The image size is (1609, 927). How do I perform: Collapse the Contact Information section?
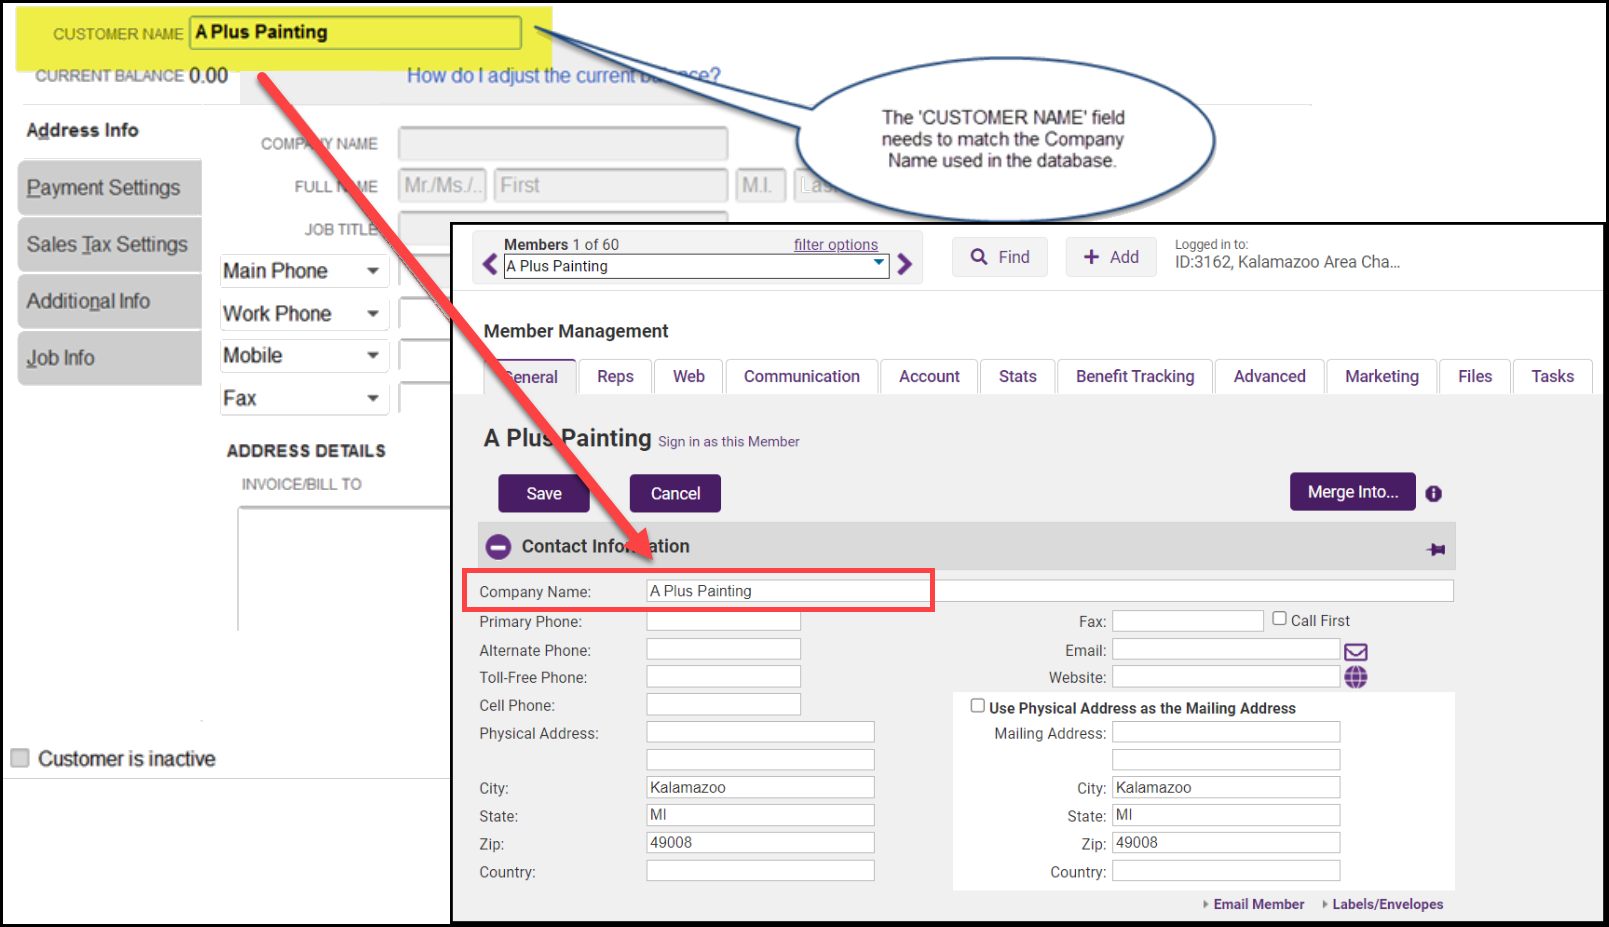pyautogui.click(x=498, y=547)
